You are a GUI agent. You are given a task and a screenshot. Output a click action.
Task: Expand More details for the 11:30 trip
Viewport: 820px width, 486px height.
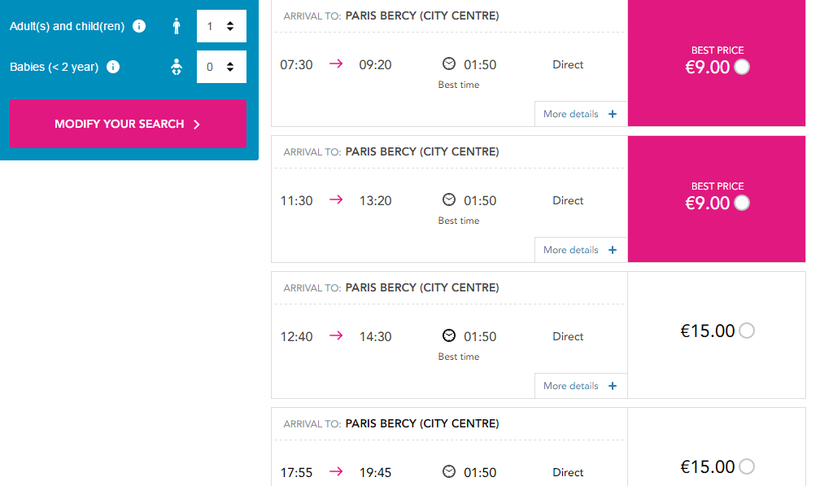(x=580, y=250)
